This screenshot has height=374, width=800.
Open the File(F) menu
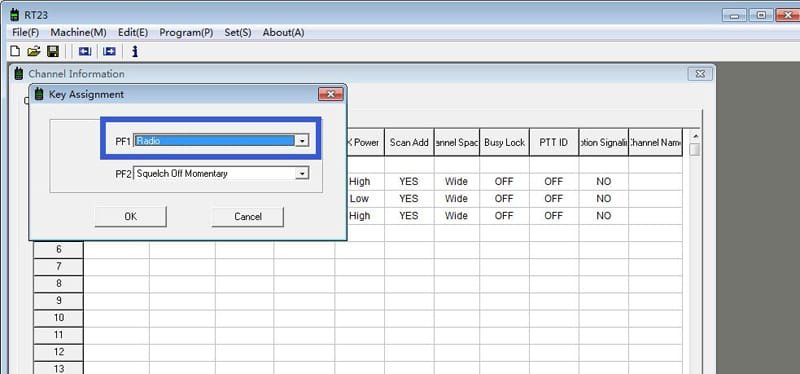click(x=26, y=33)
